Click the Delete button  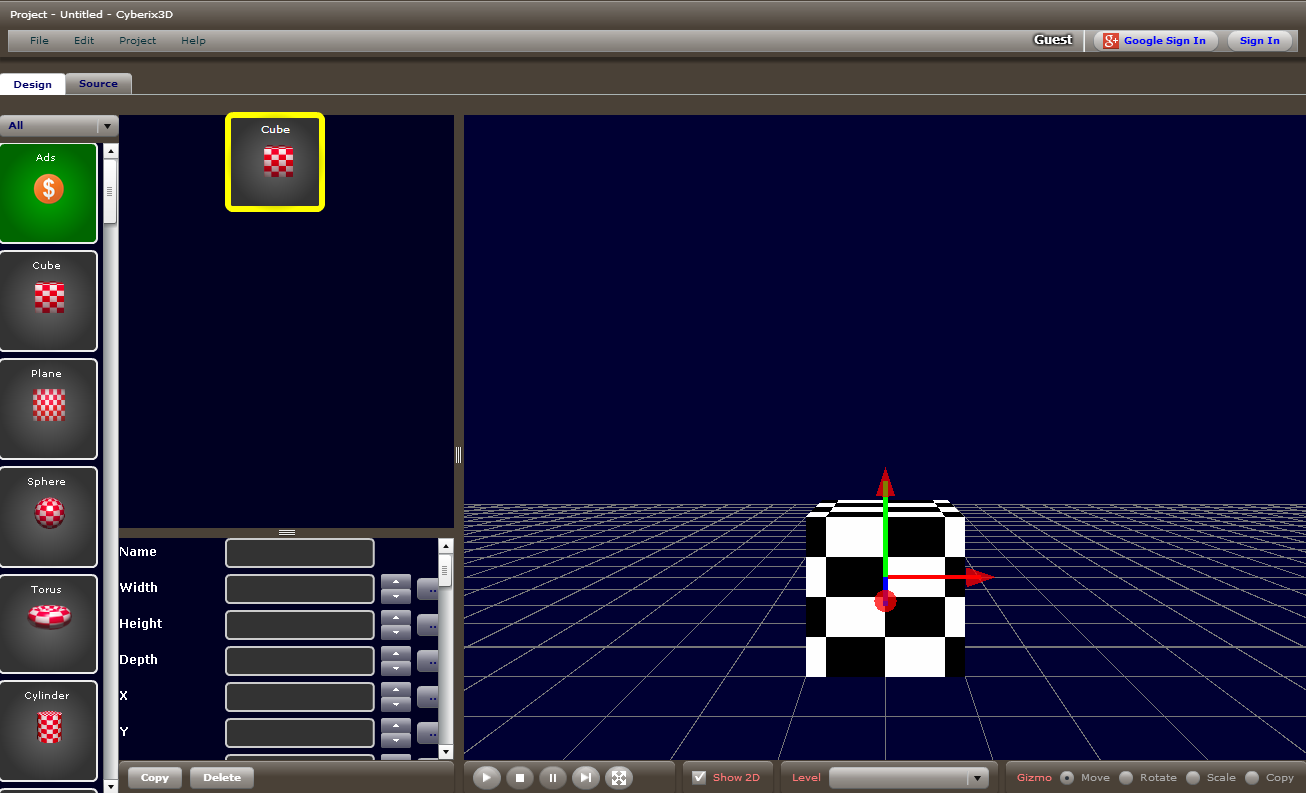coord(222,777)
